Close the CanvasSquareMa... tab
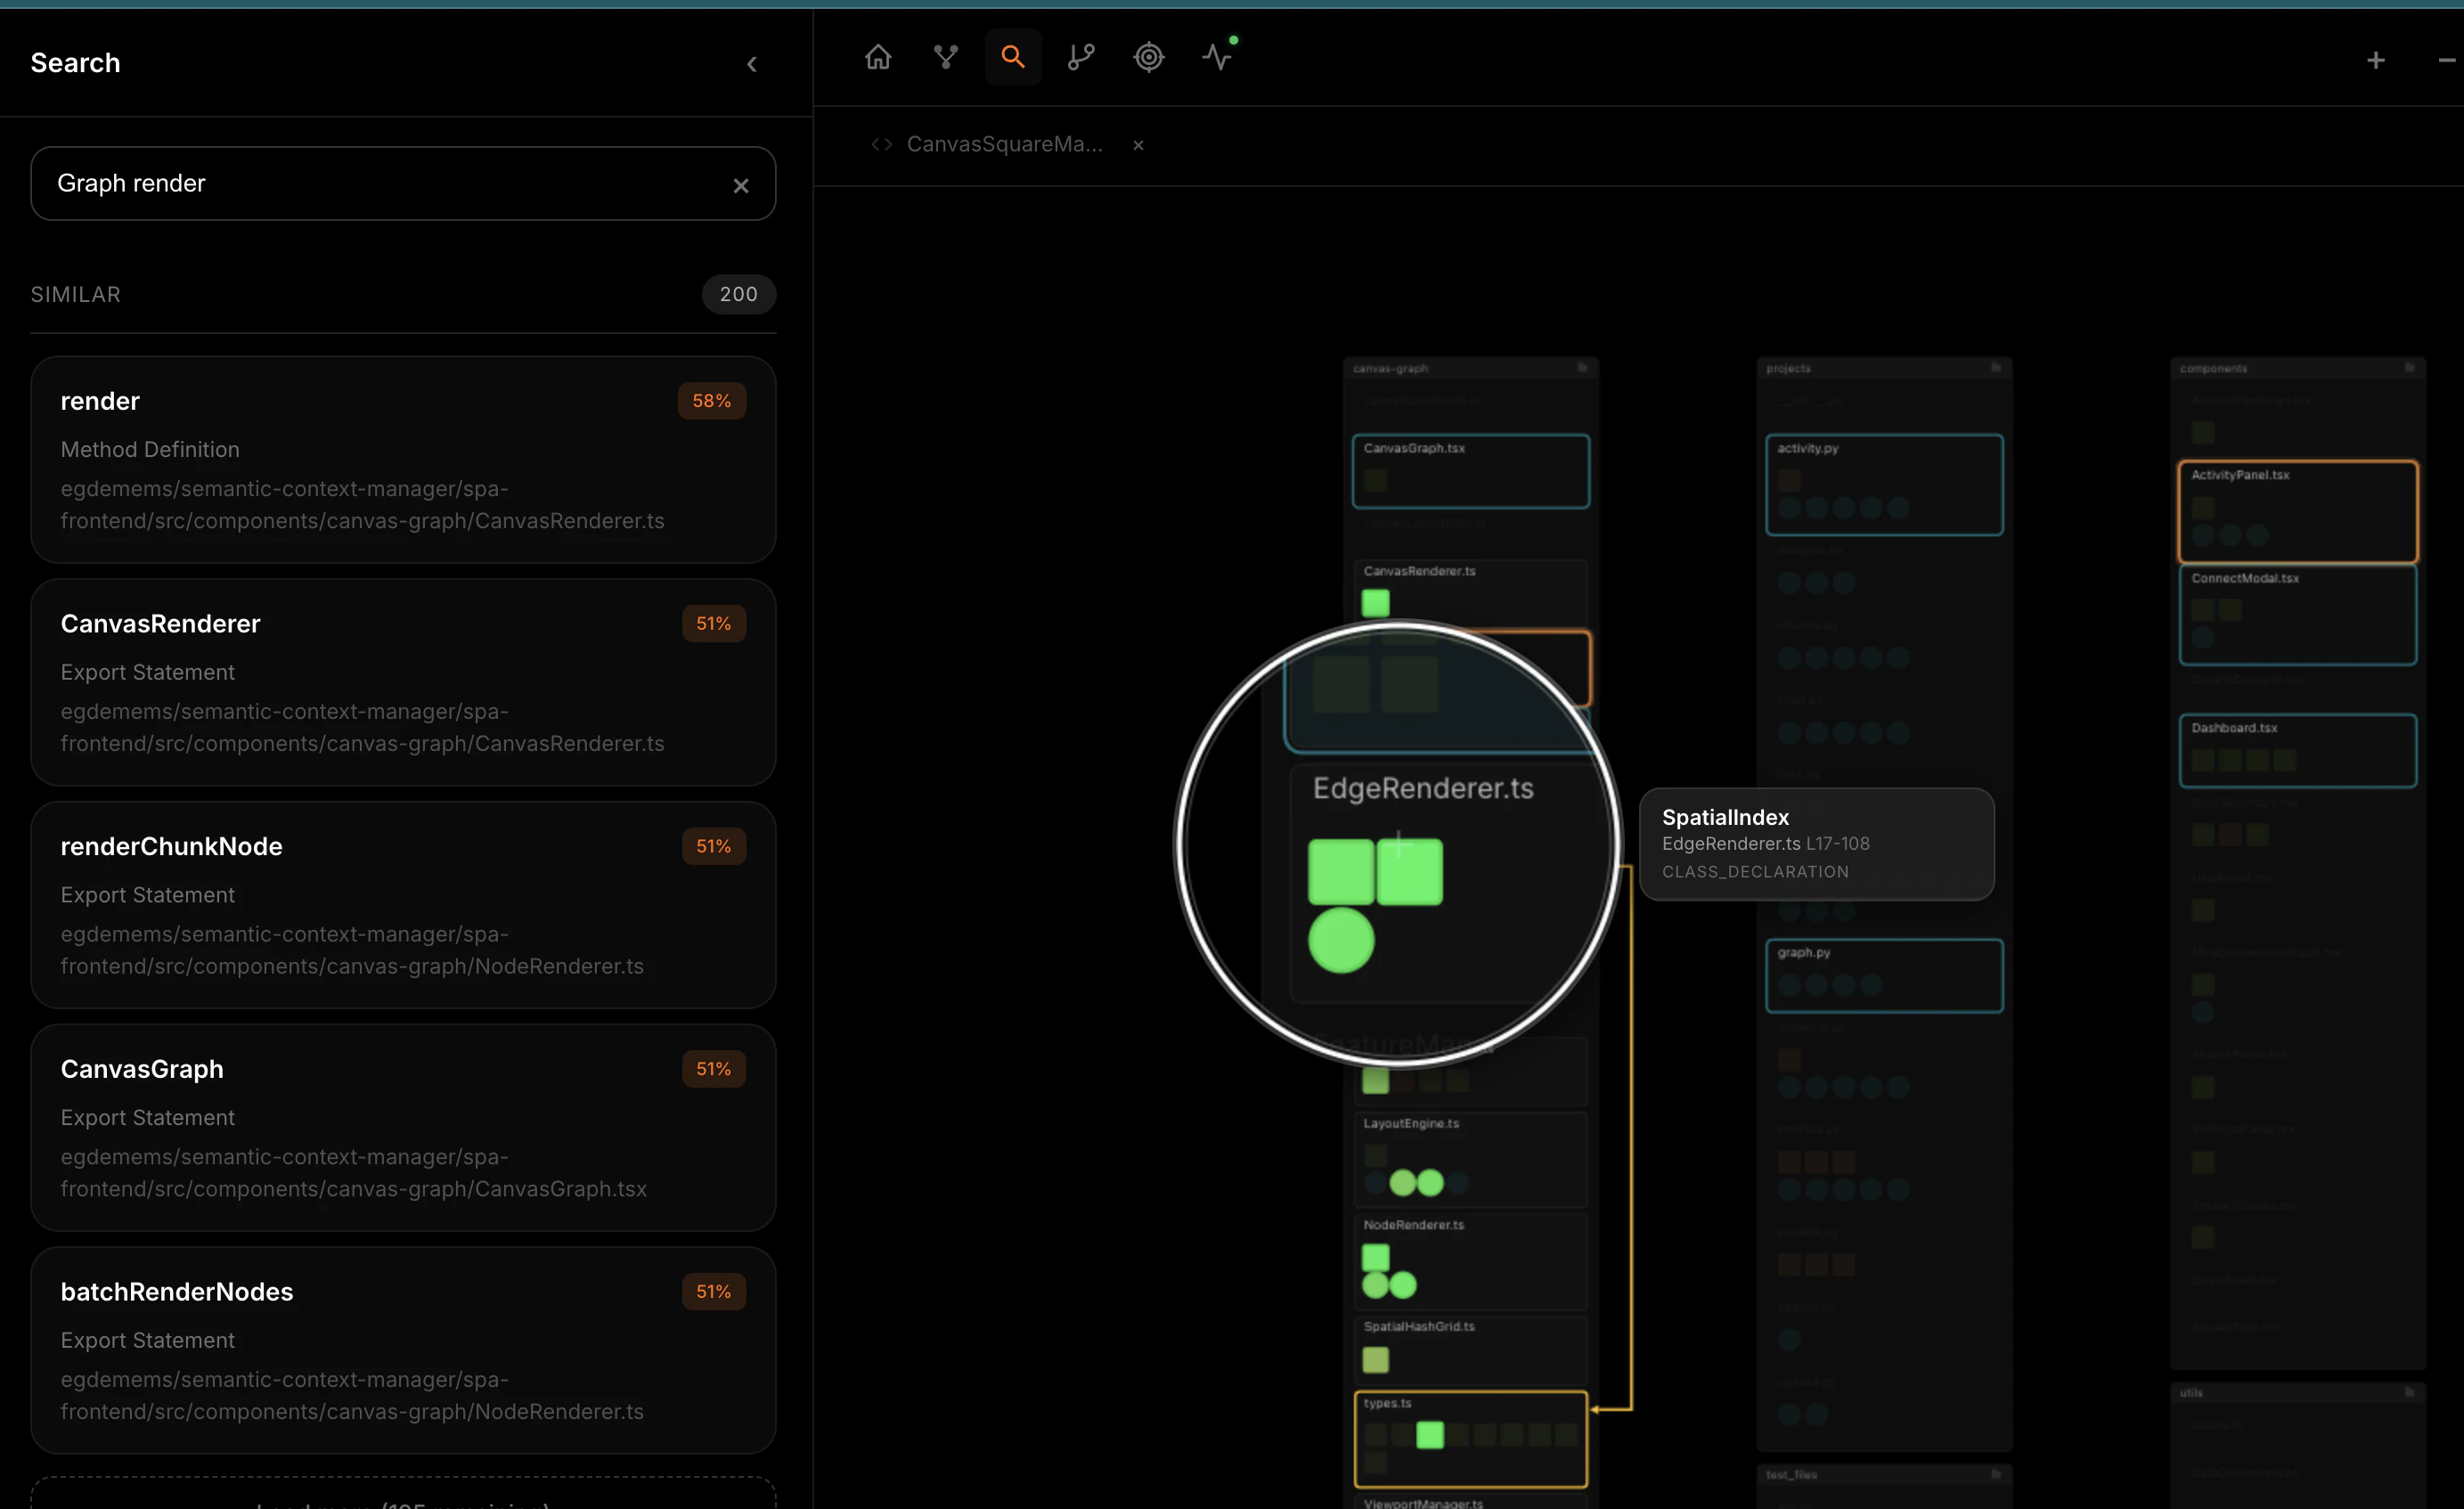 coord(1138,146)
